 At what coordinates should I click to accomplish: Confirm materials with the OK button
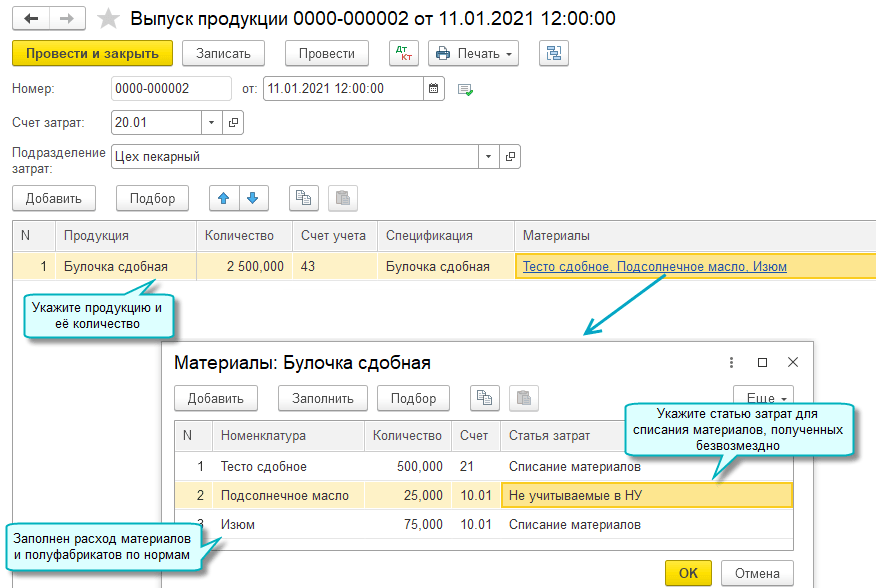pos(688,573)
